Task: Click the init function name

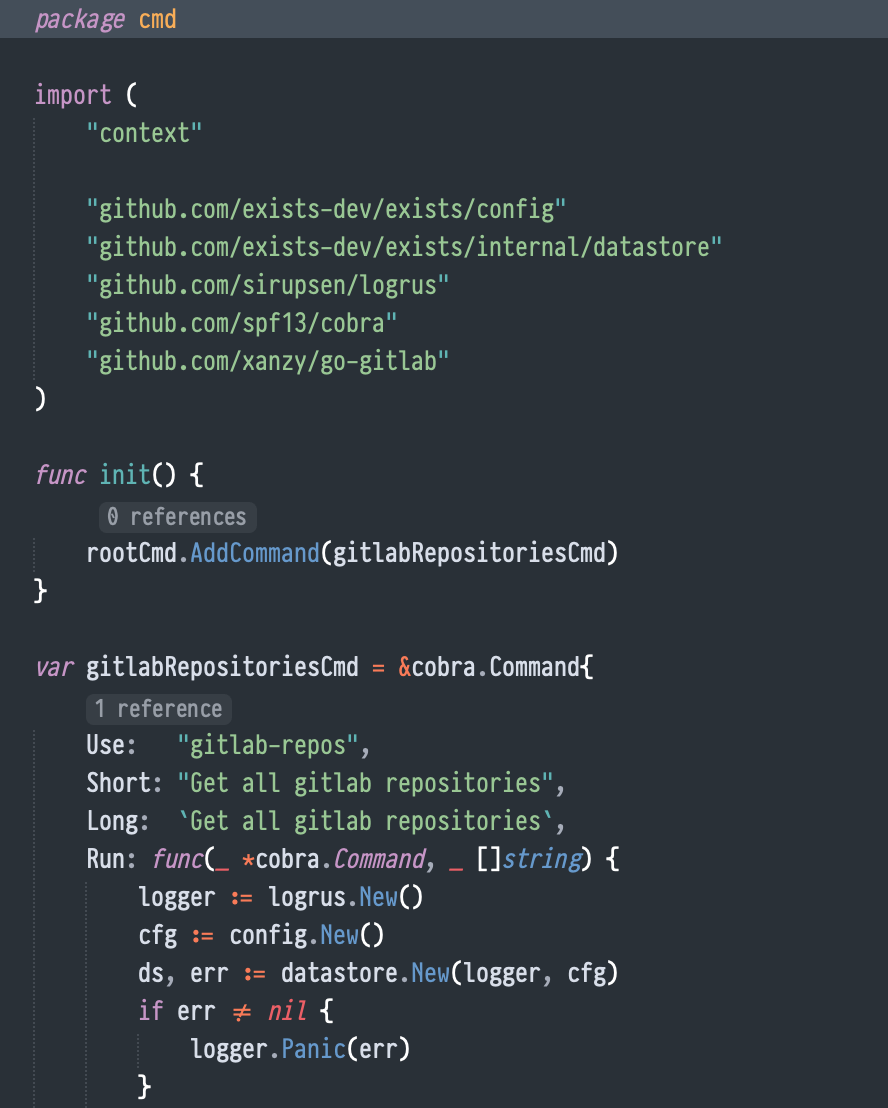Action: [125, 475]
